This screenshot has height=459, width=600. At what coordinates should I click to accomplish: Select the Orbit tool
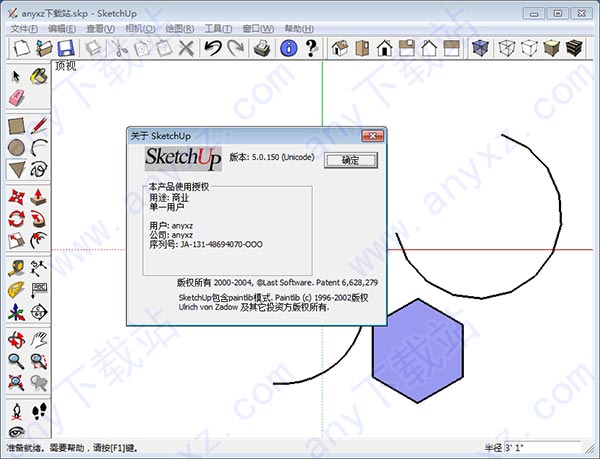16,340
